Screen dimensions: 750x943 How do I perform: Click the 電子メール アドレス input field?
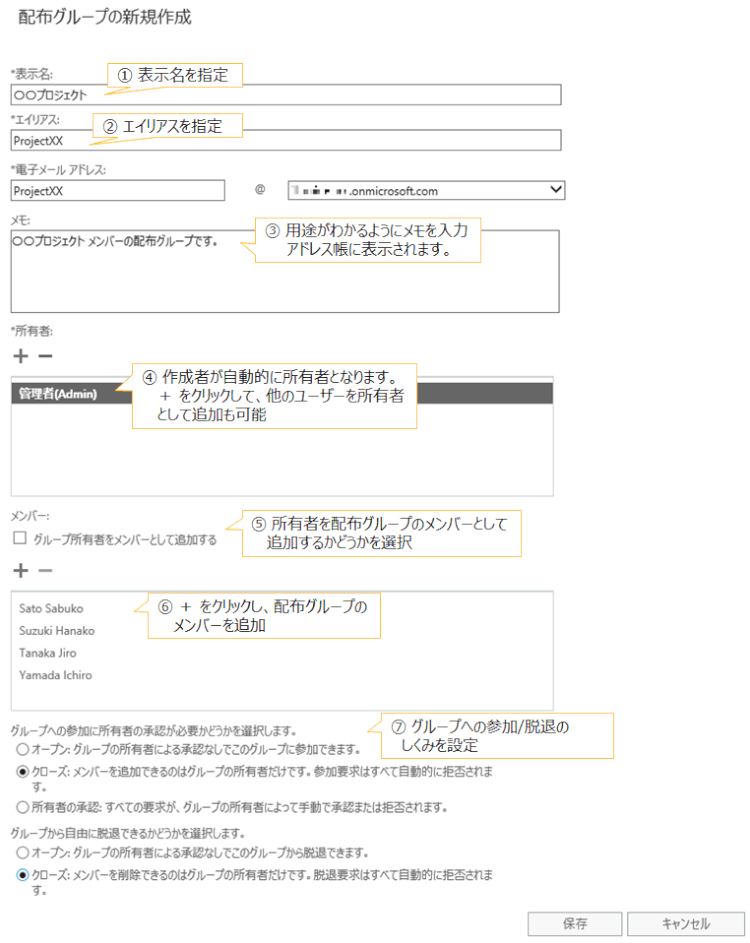118,191
